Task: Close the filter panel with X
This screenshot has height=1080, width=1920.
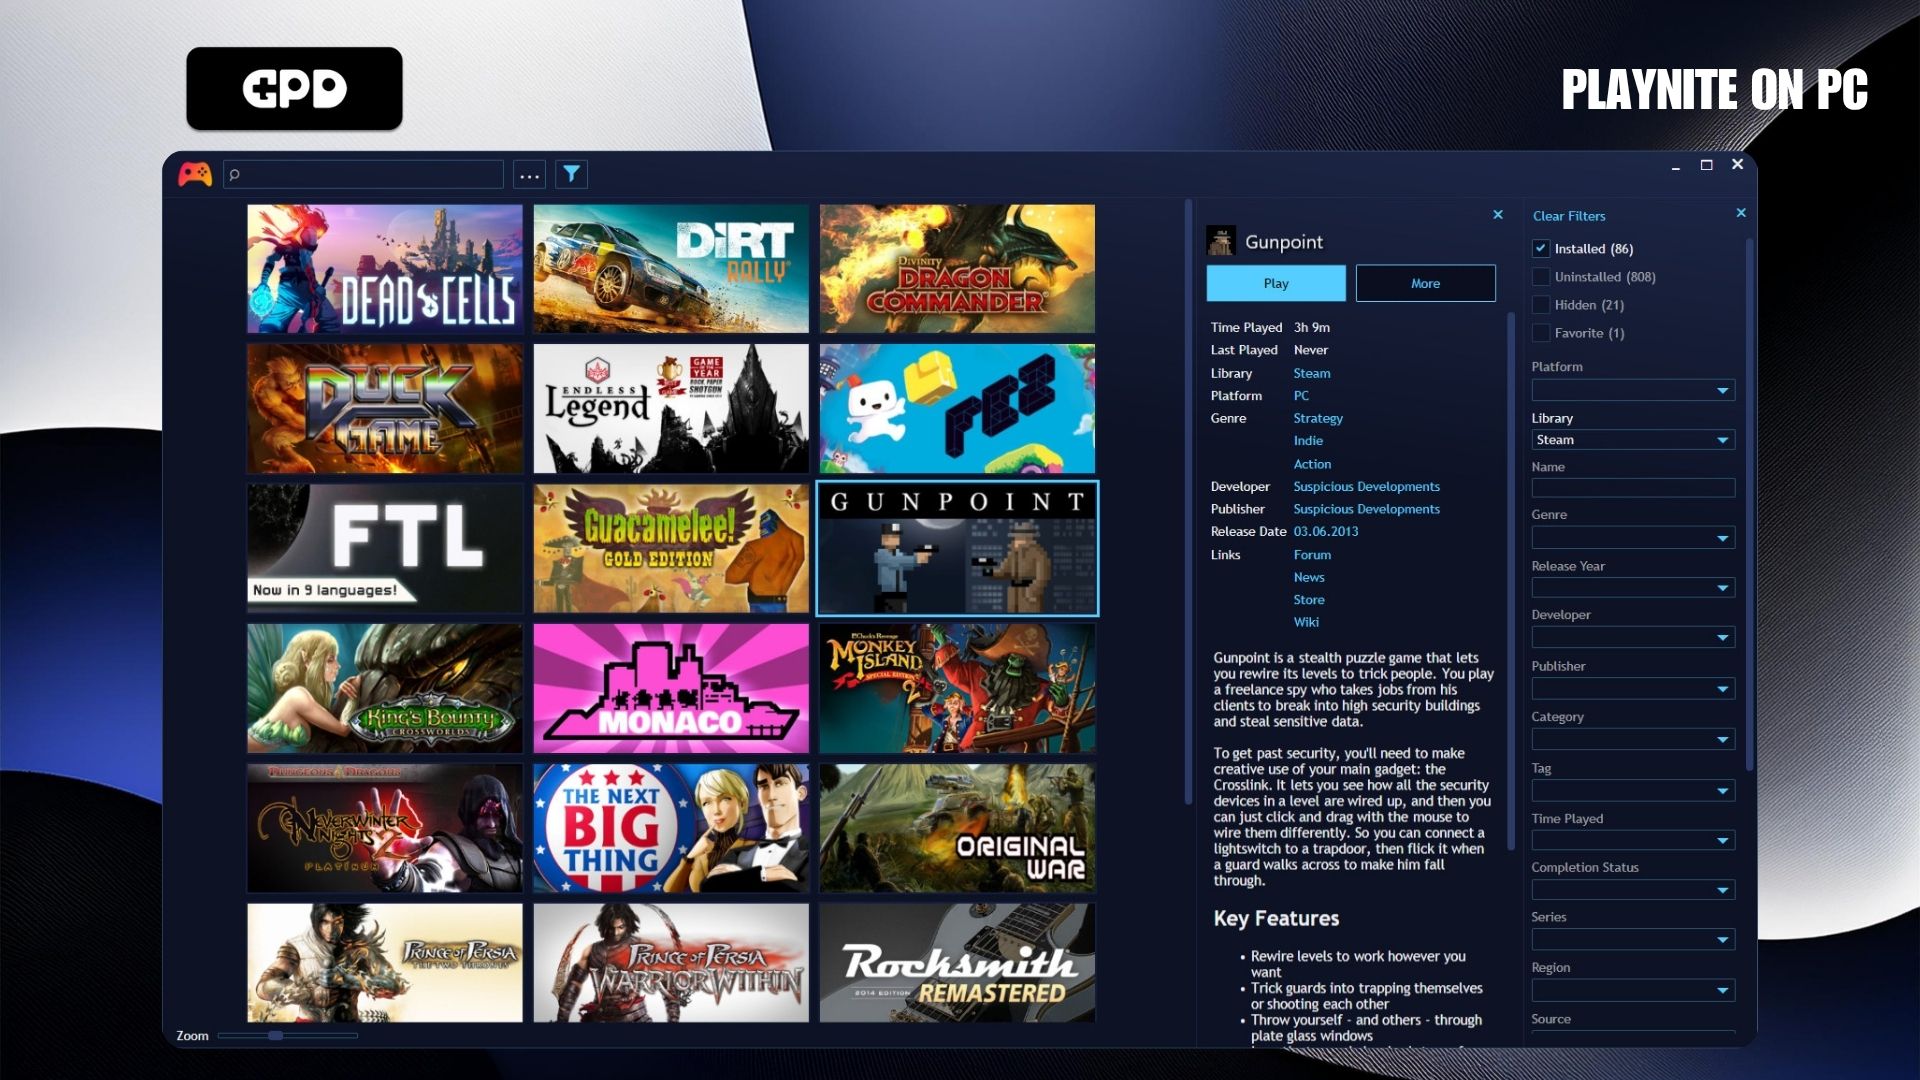Action: [1741, 213]
